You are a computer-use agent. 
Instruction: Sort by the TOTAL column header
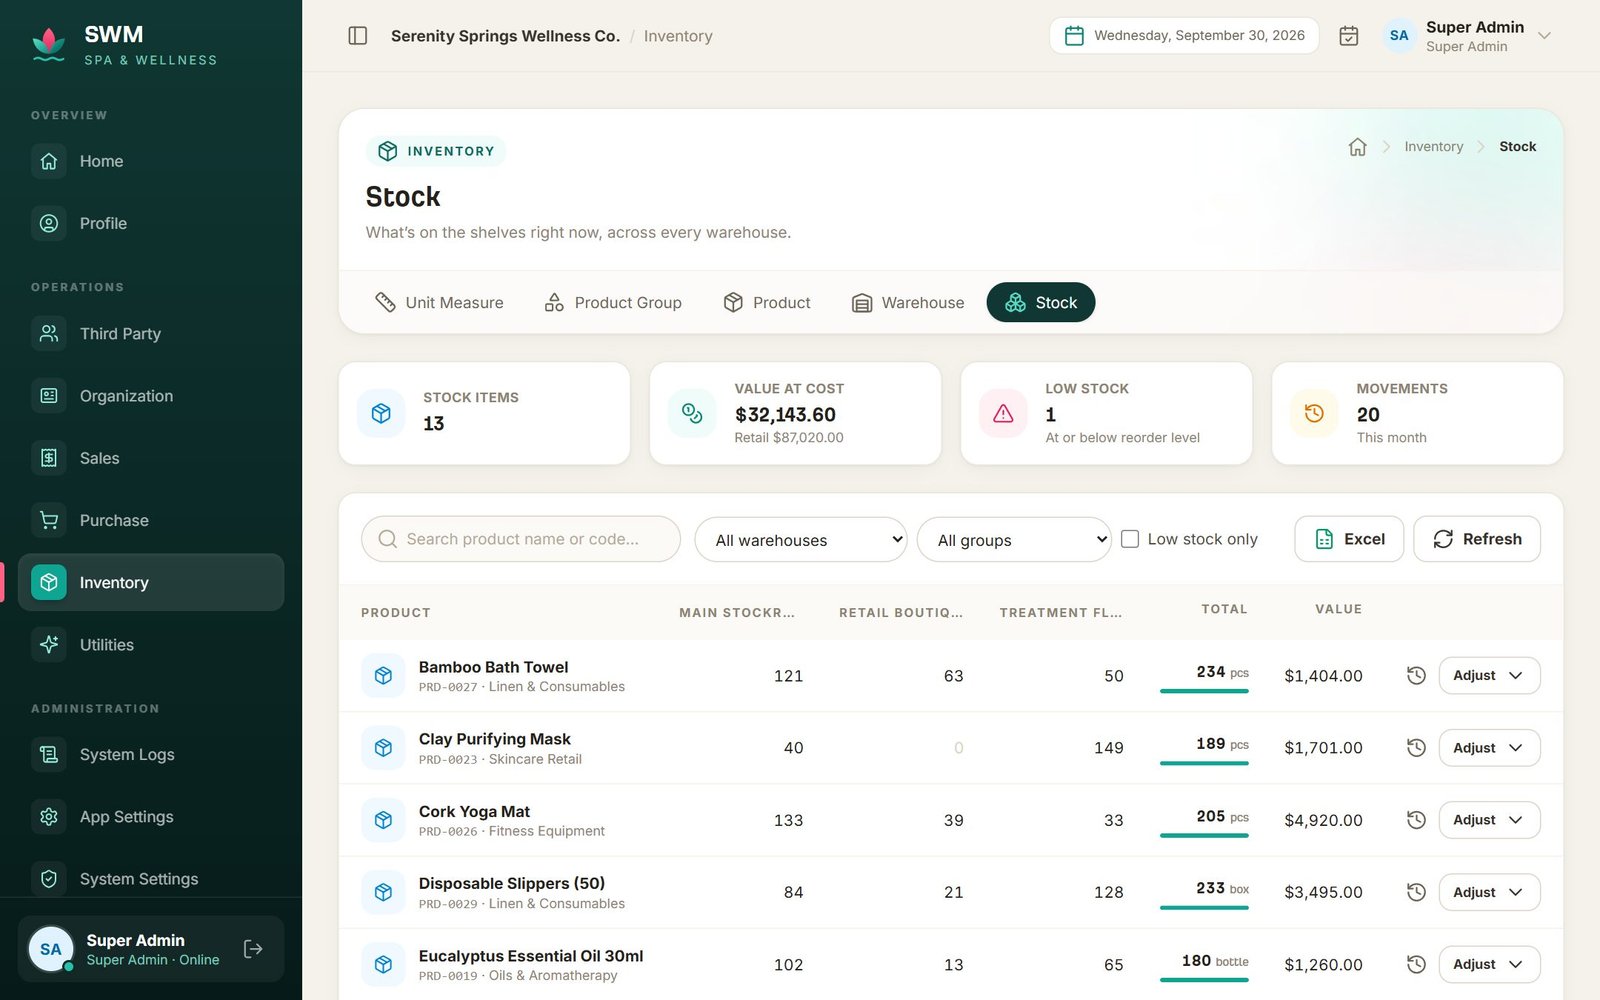(x=1224, y=609)
